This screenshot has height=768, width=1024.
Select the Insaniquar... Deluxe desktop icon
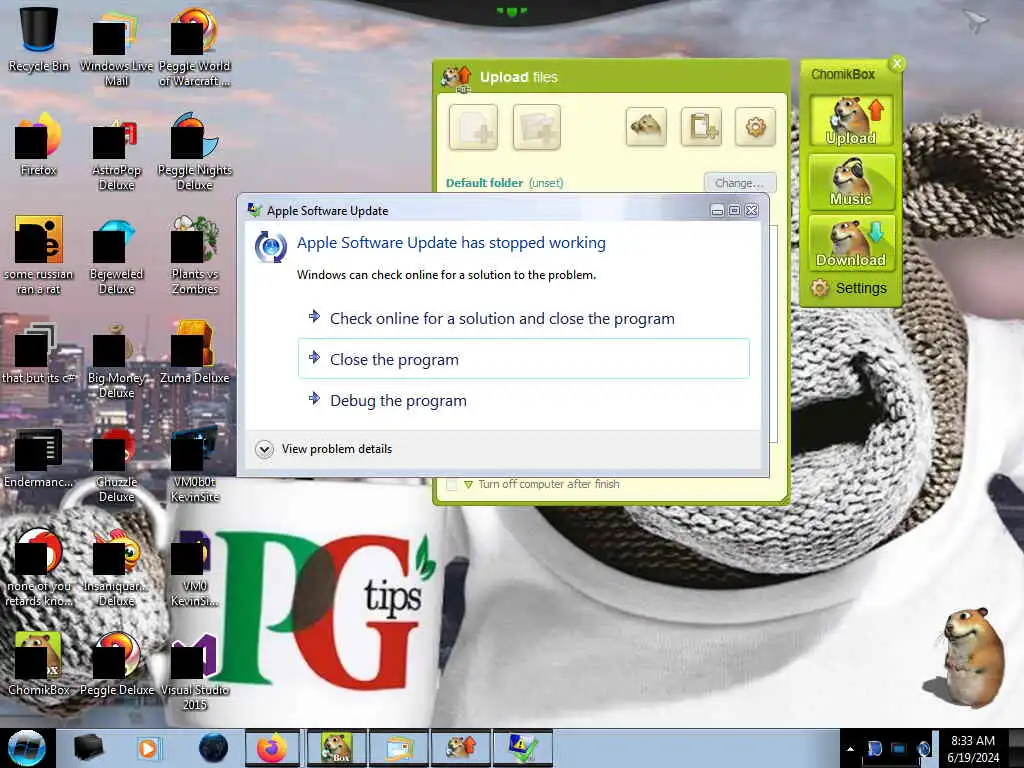point(116,569)
